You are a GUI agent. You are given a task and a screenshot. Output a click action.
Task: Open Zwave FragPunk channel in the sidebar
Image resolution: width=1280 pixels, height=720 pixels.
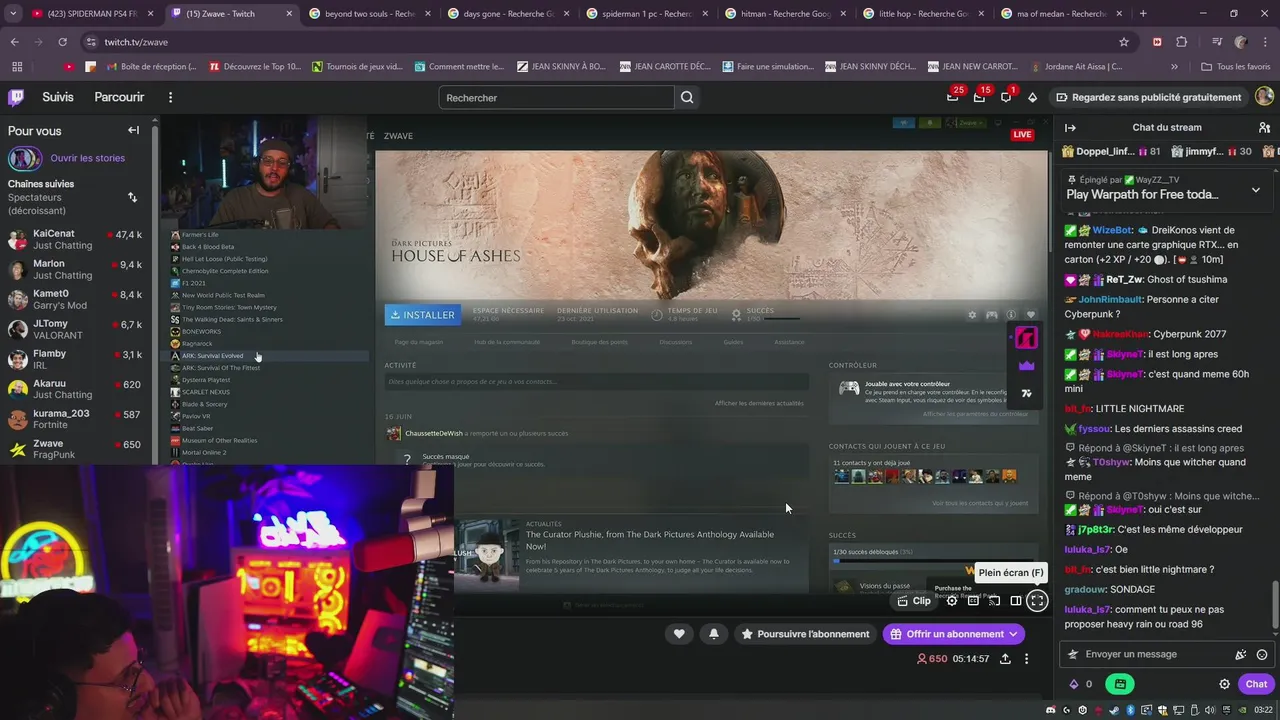(x=76, y=450)
